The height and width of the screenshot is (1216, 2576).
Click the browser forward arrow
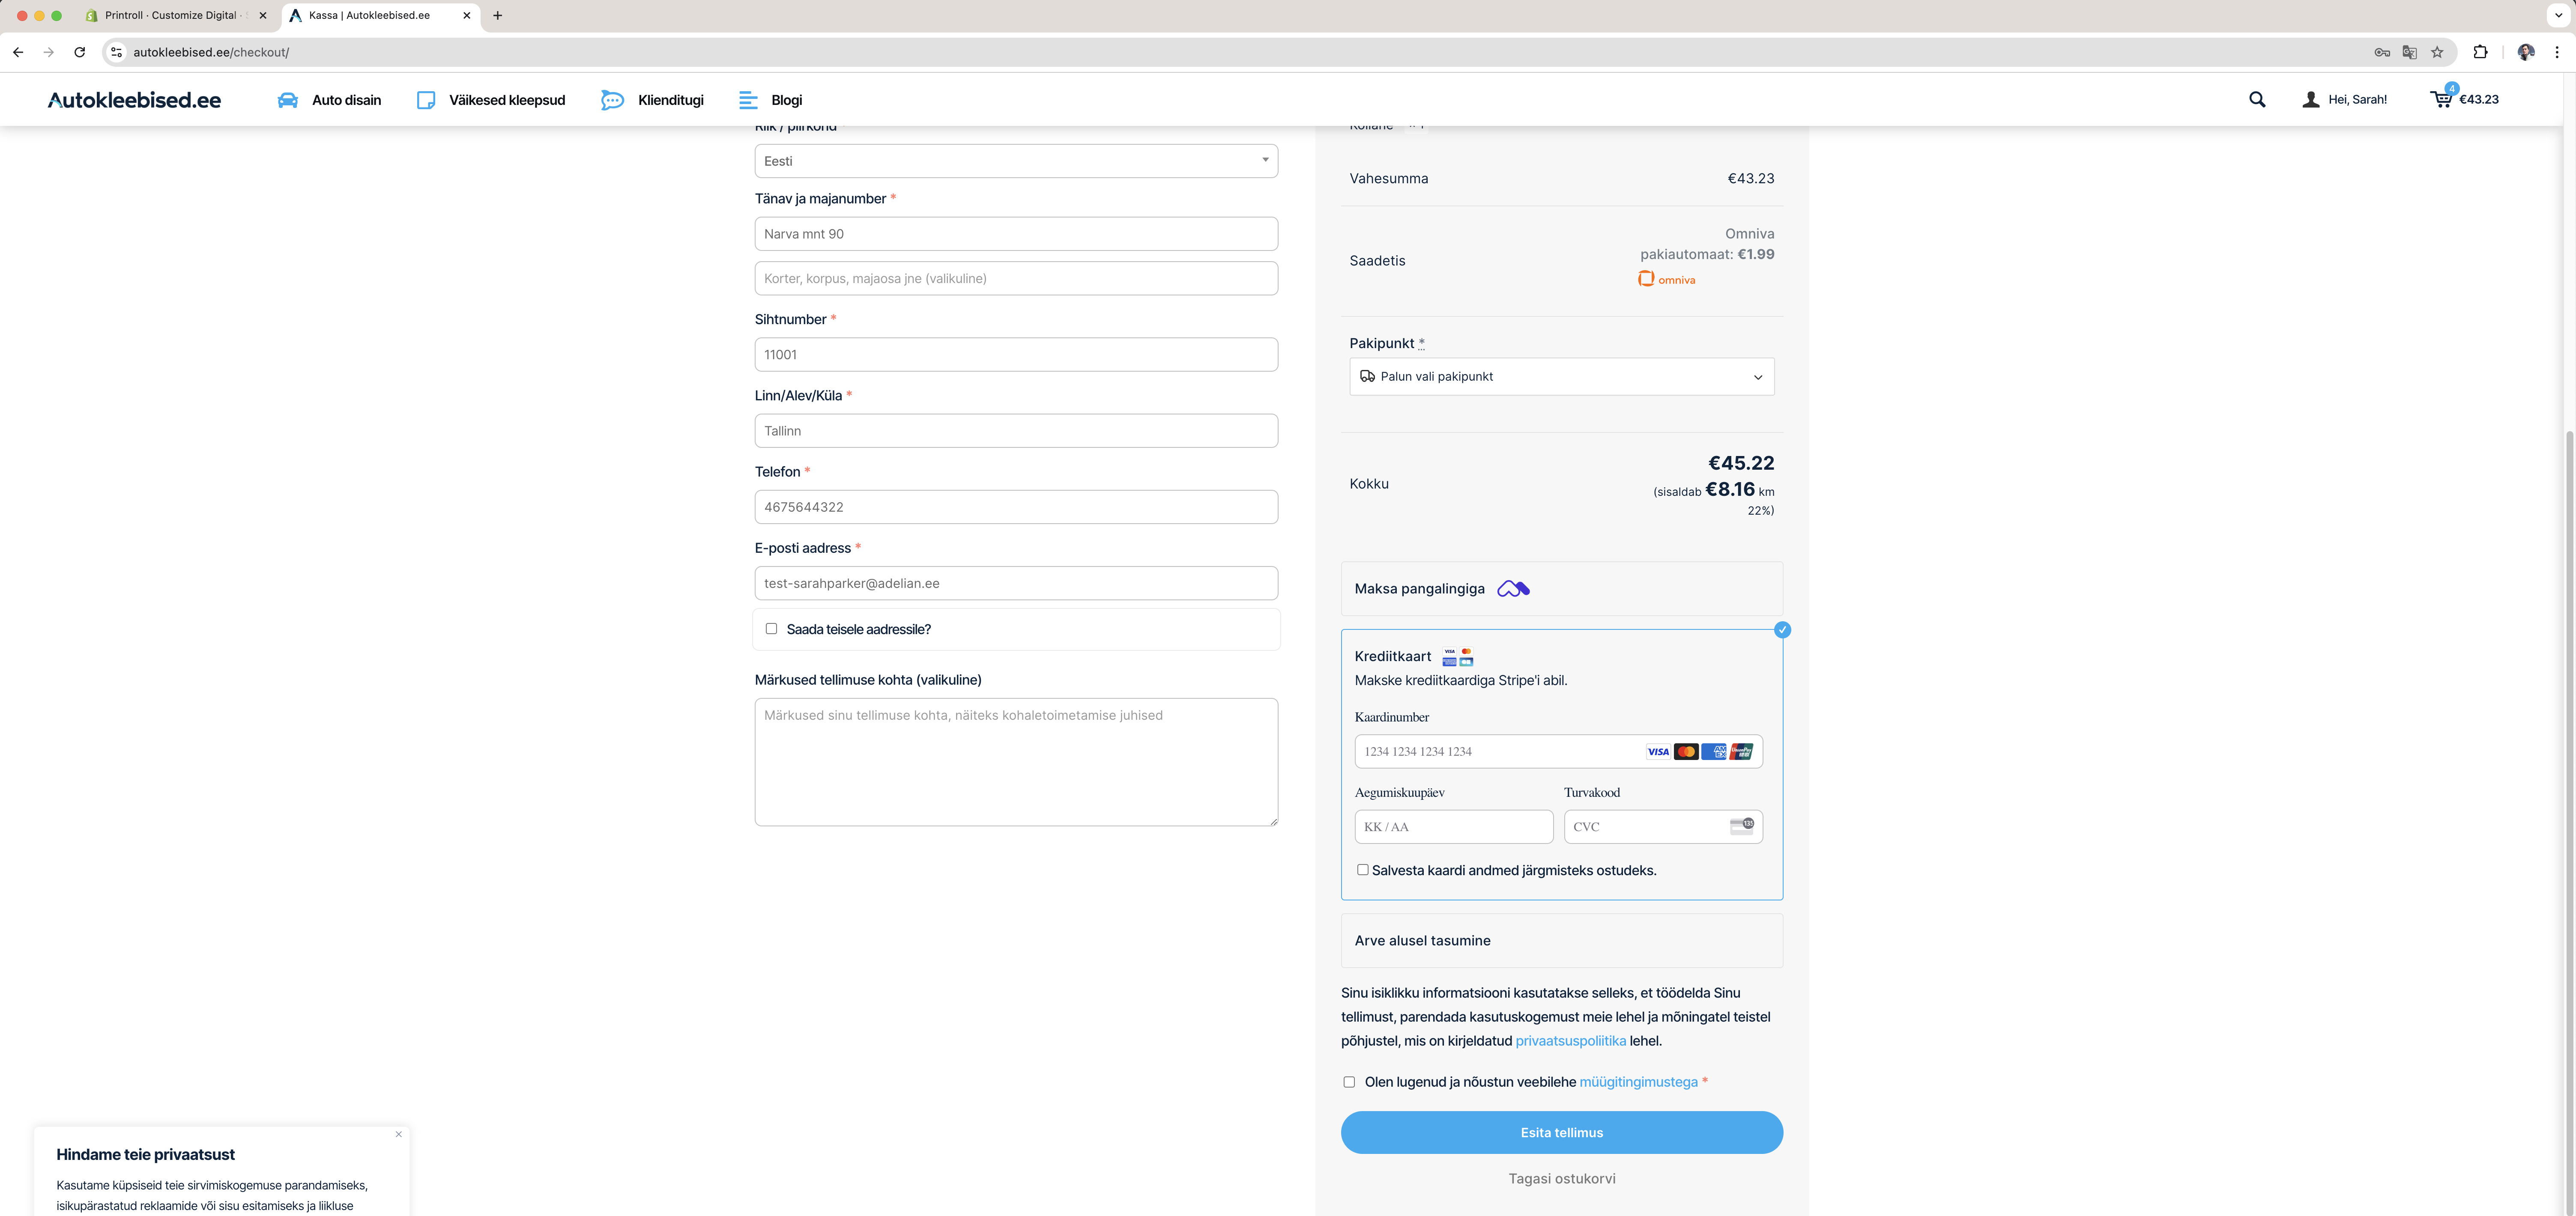coord(49,52)
